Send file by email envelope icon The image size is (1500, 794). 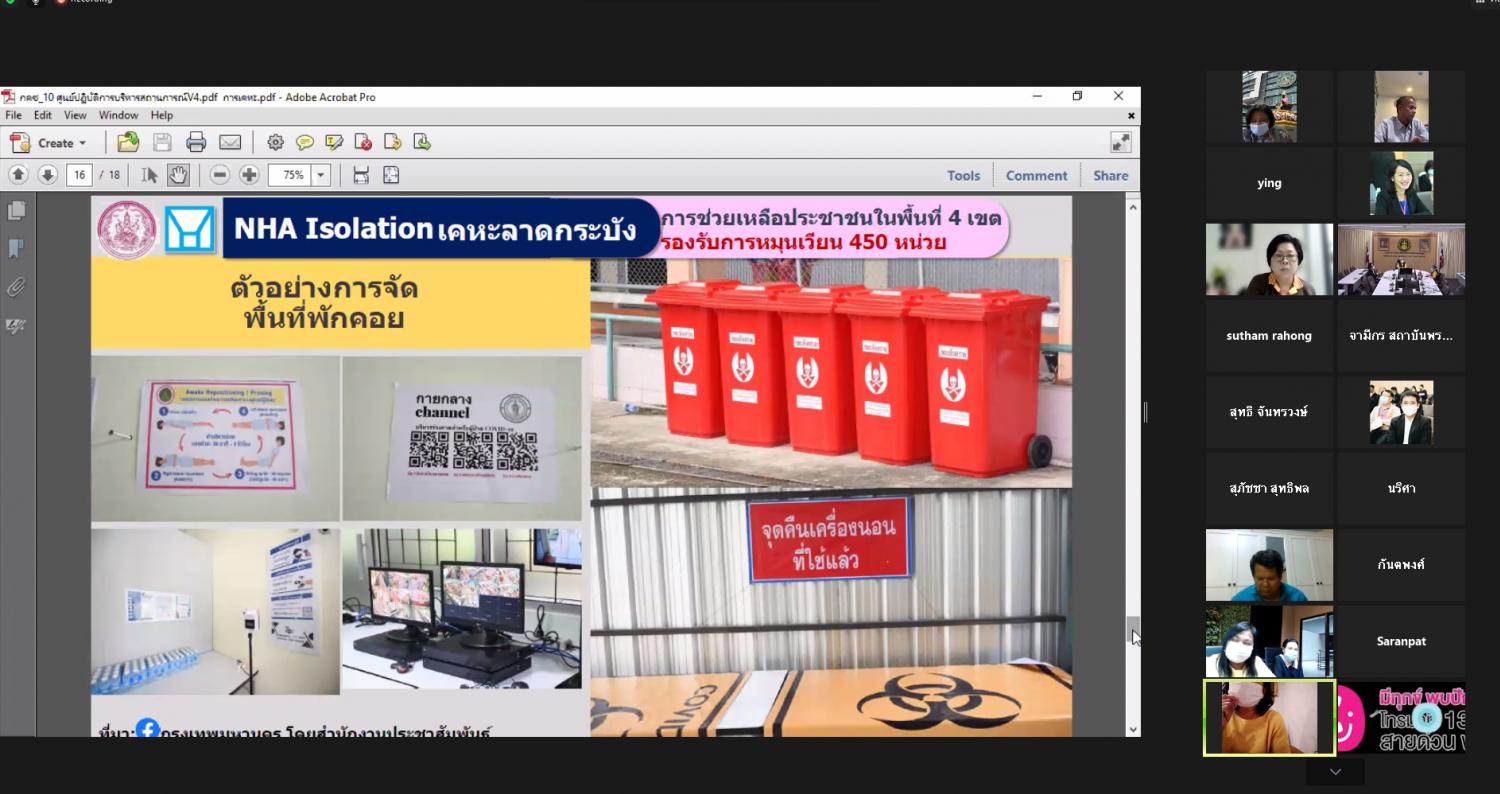point(230,143)
